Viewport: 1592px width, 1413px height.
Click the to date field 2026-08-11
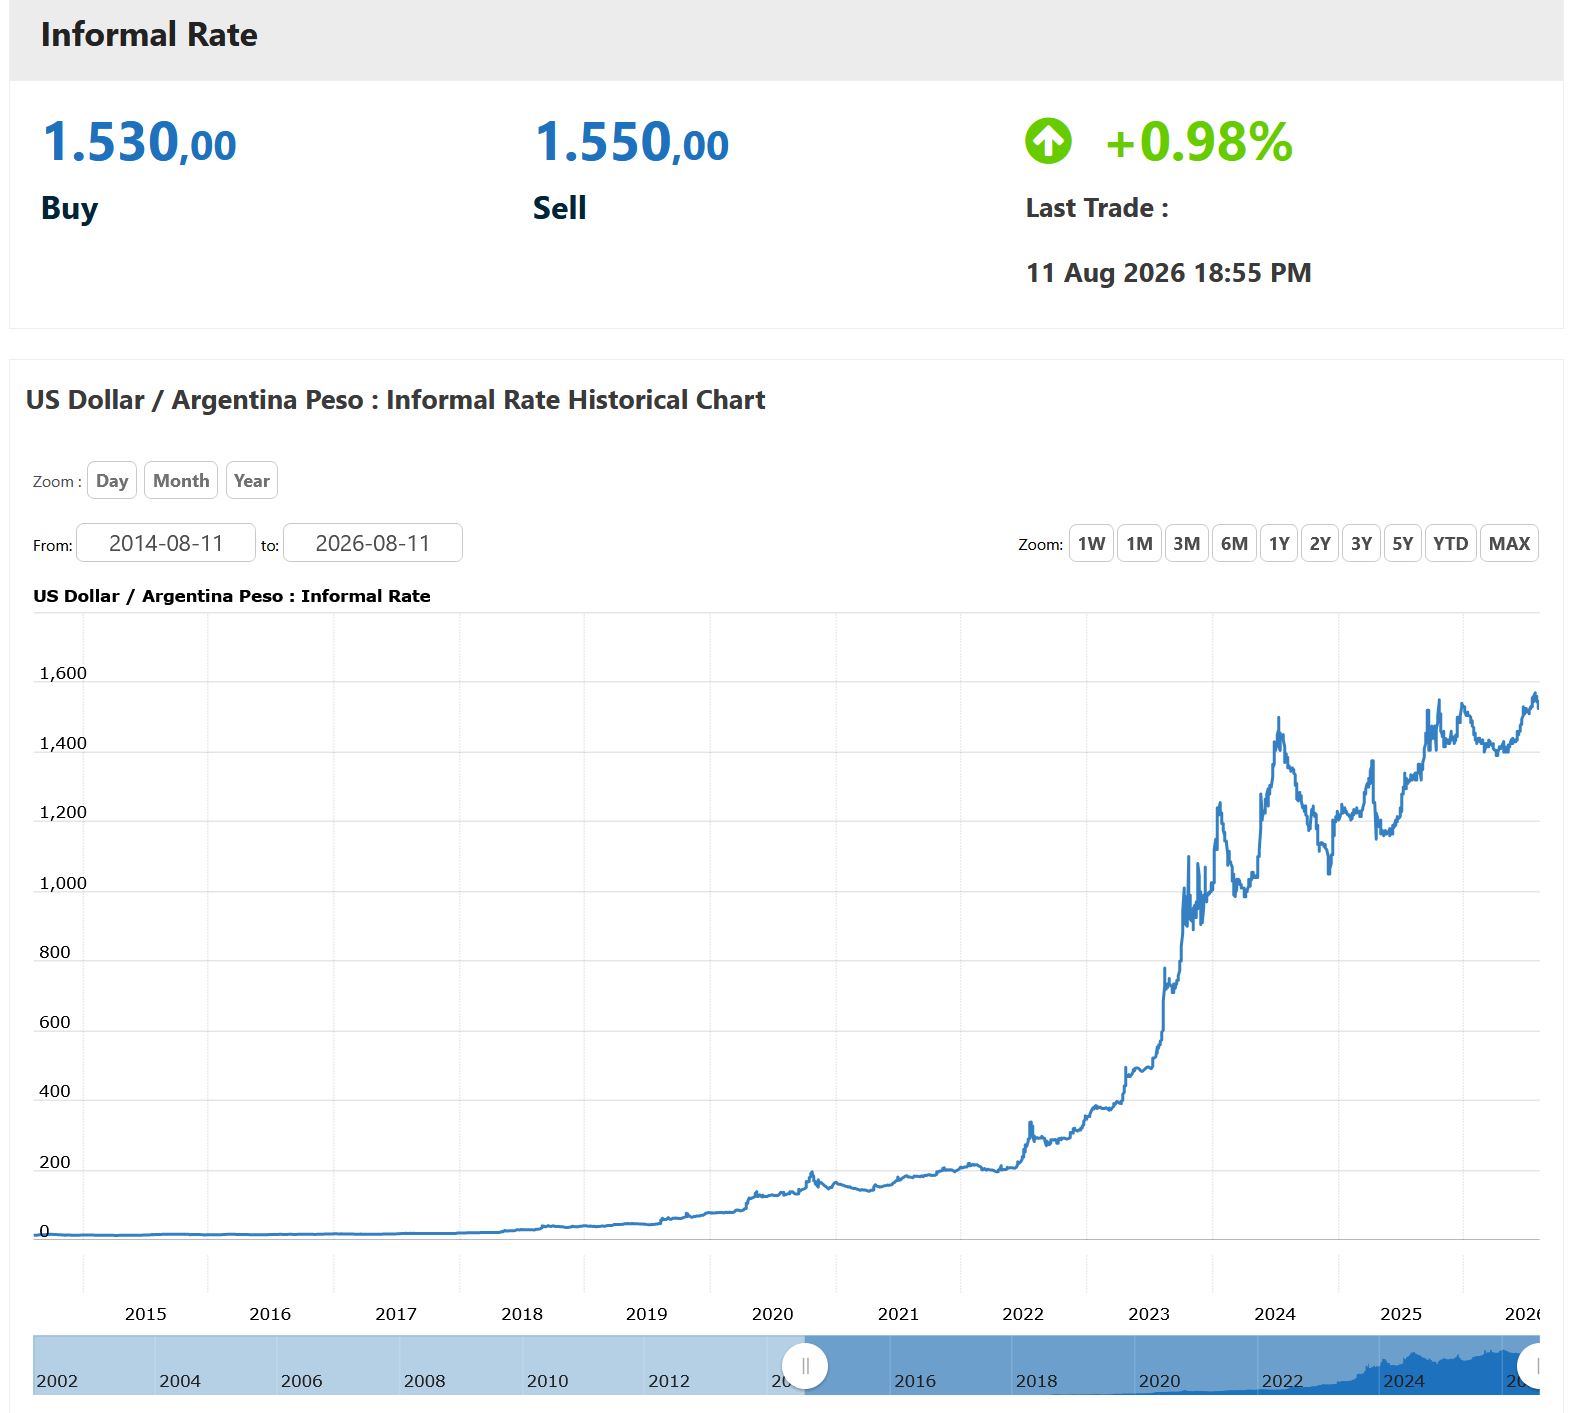coord(373,543)
